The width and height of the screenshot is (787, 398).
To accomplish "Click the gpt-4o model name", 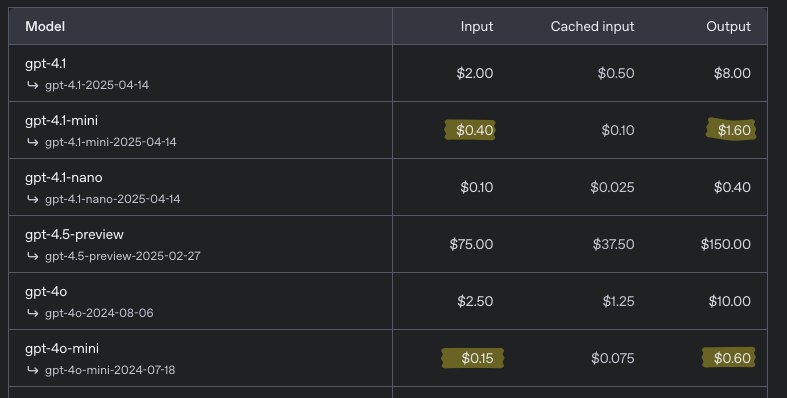I will click(x=46, y=292).
